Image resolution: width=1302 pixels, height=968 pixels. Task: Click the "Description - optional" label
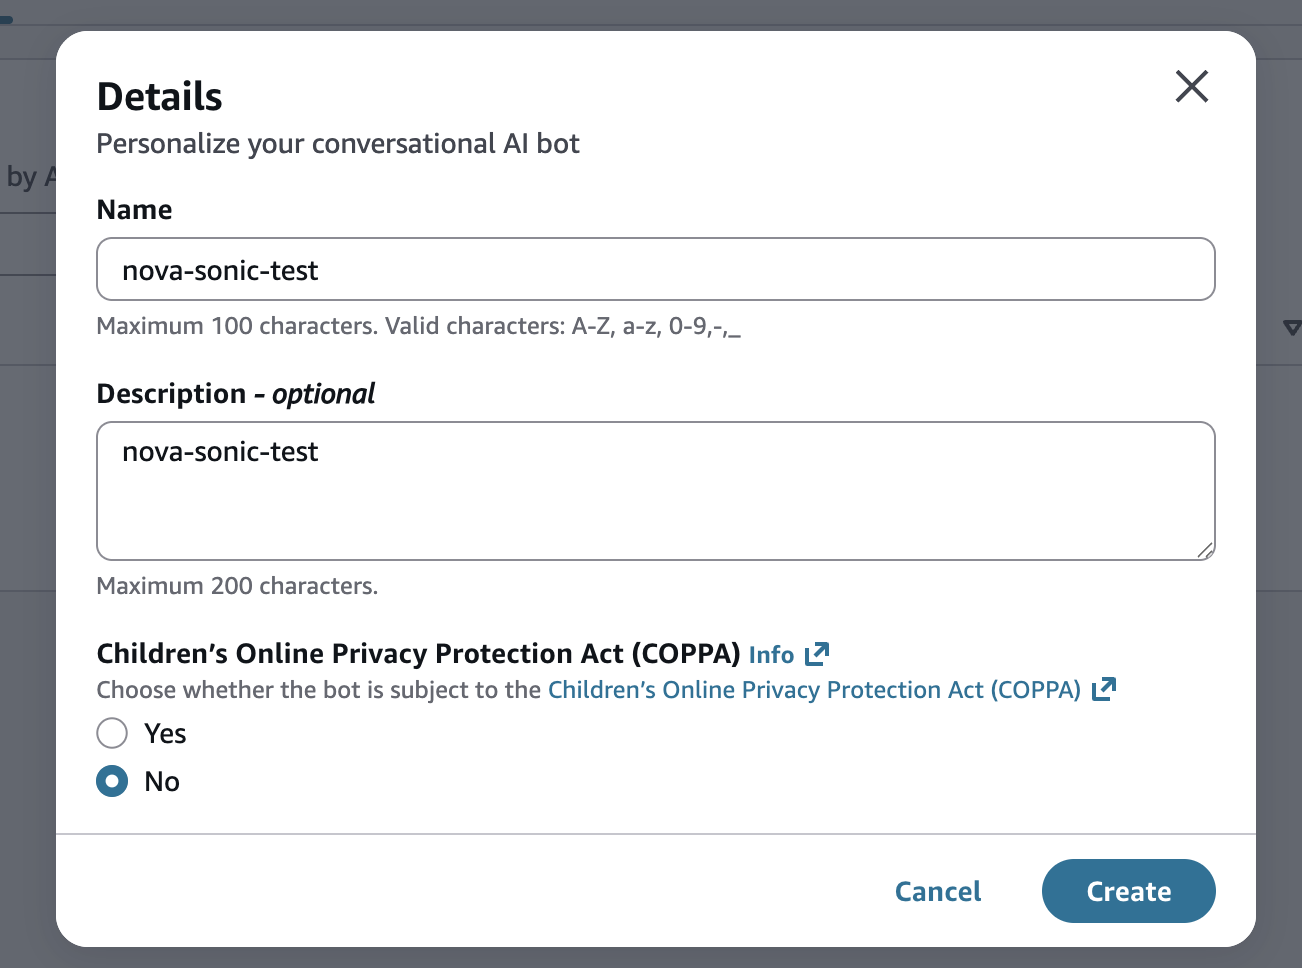coord(235,394)
